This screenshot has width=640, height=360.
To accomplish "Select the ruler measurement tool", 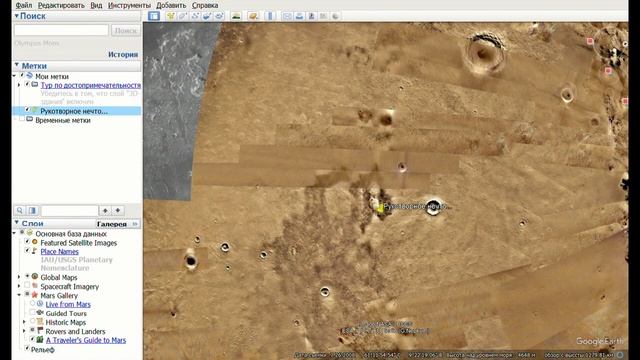I will (x=269, y=16).
